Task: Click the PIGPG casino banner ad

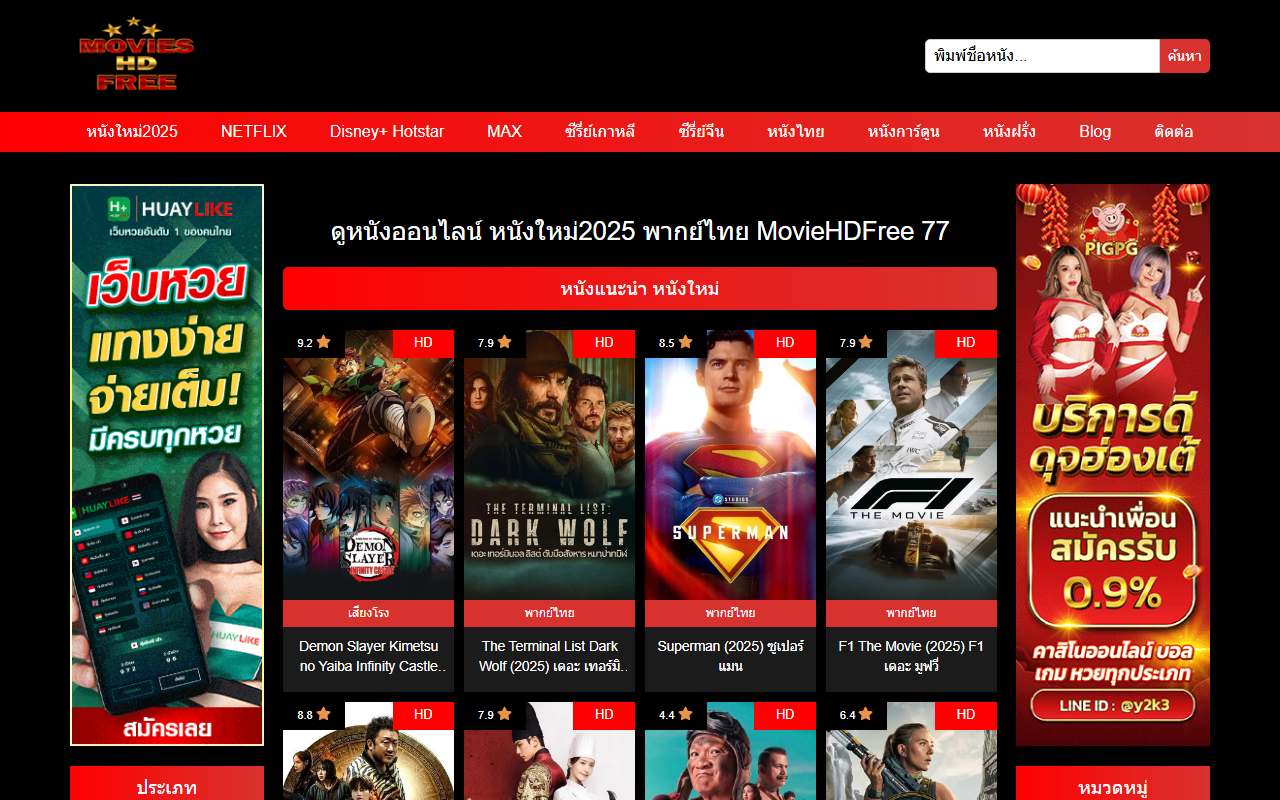Action: coord(1113,465)
